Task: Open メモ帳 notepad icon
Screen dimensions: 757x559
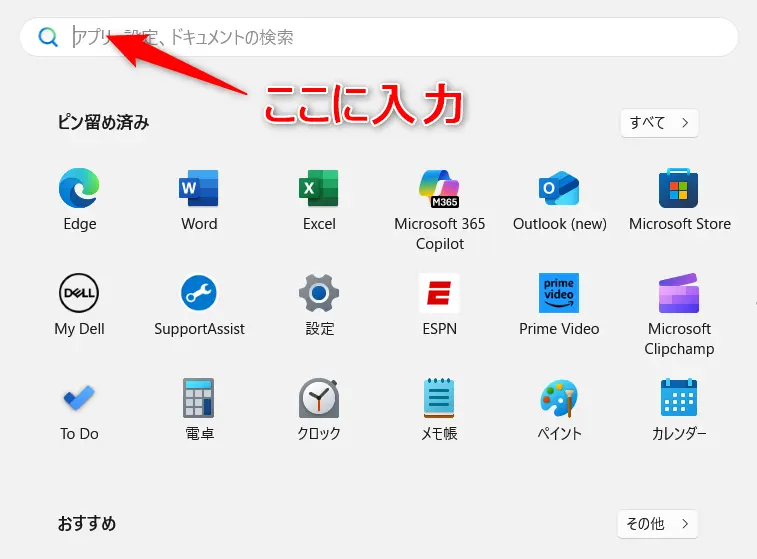Action: (439, 398)
